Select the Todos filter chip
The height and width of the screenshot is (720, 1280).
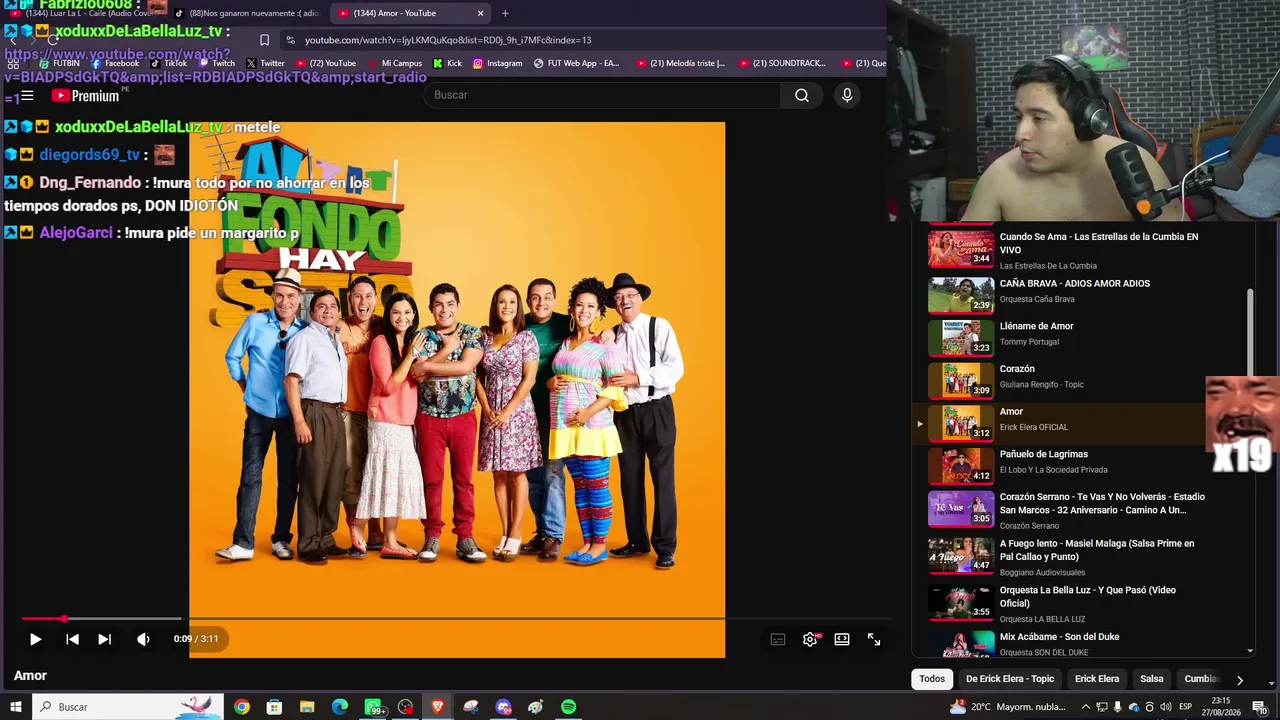tap(932, 679)
